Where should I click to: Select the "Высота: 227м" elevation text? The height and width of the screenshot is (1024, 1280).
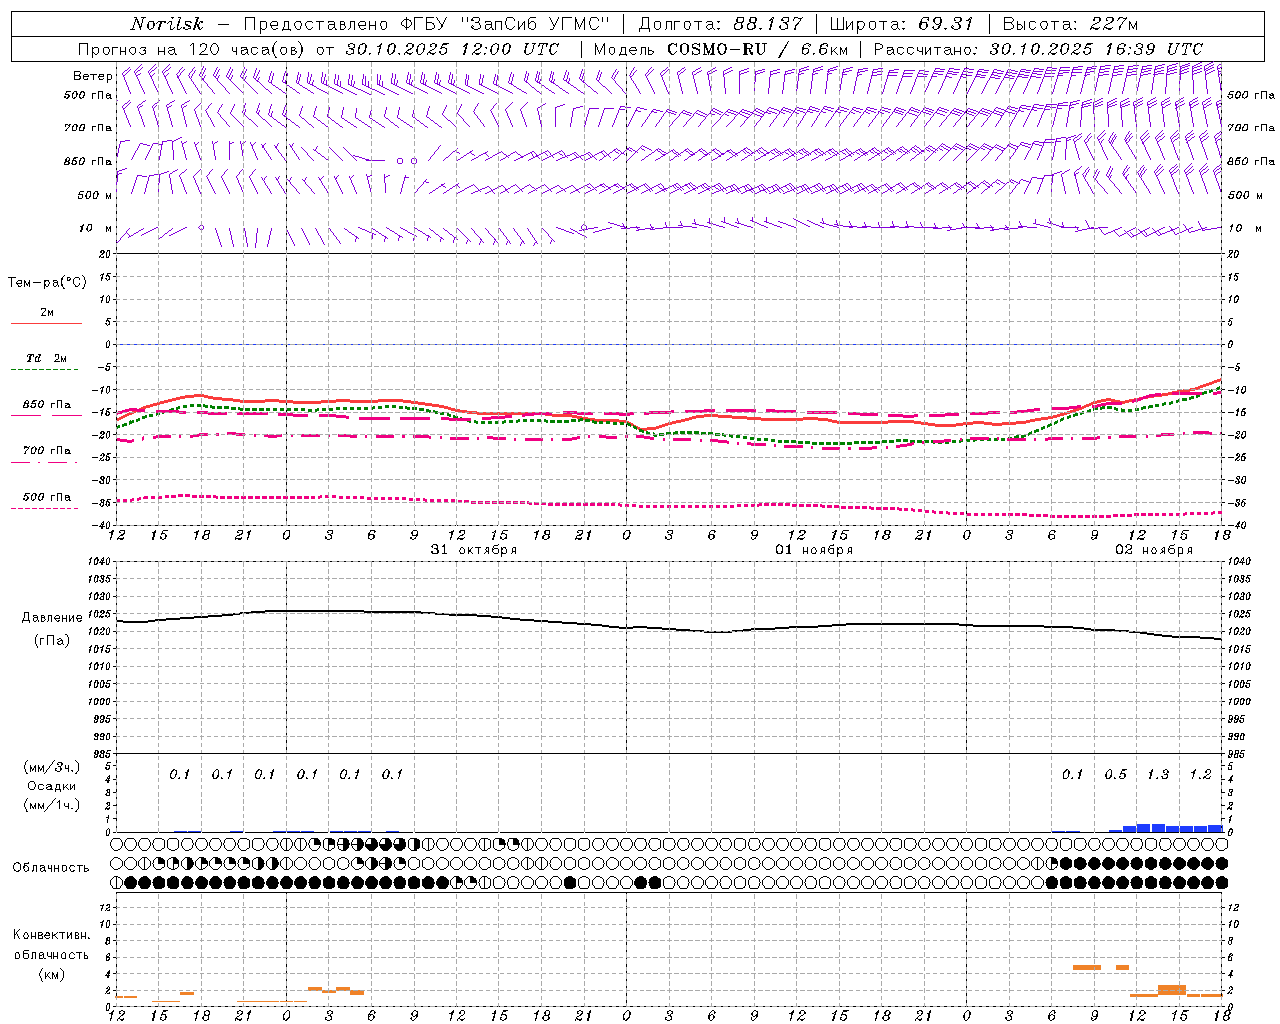(x=1070, y=24)
